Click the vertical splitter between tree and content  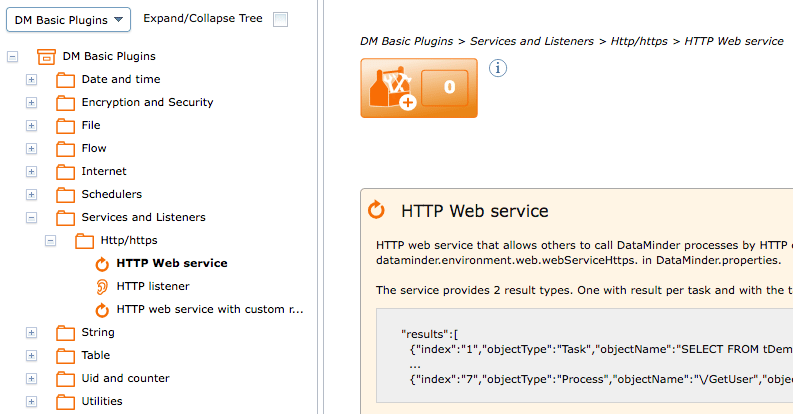321,207
